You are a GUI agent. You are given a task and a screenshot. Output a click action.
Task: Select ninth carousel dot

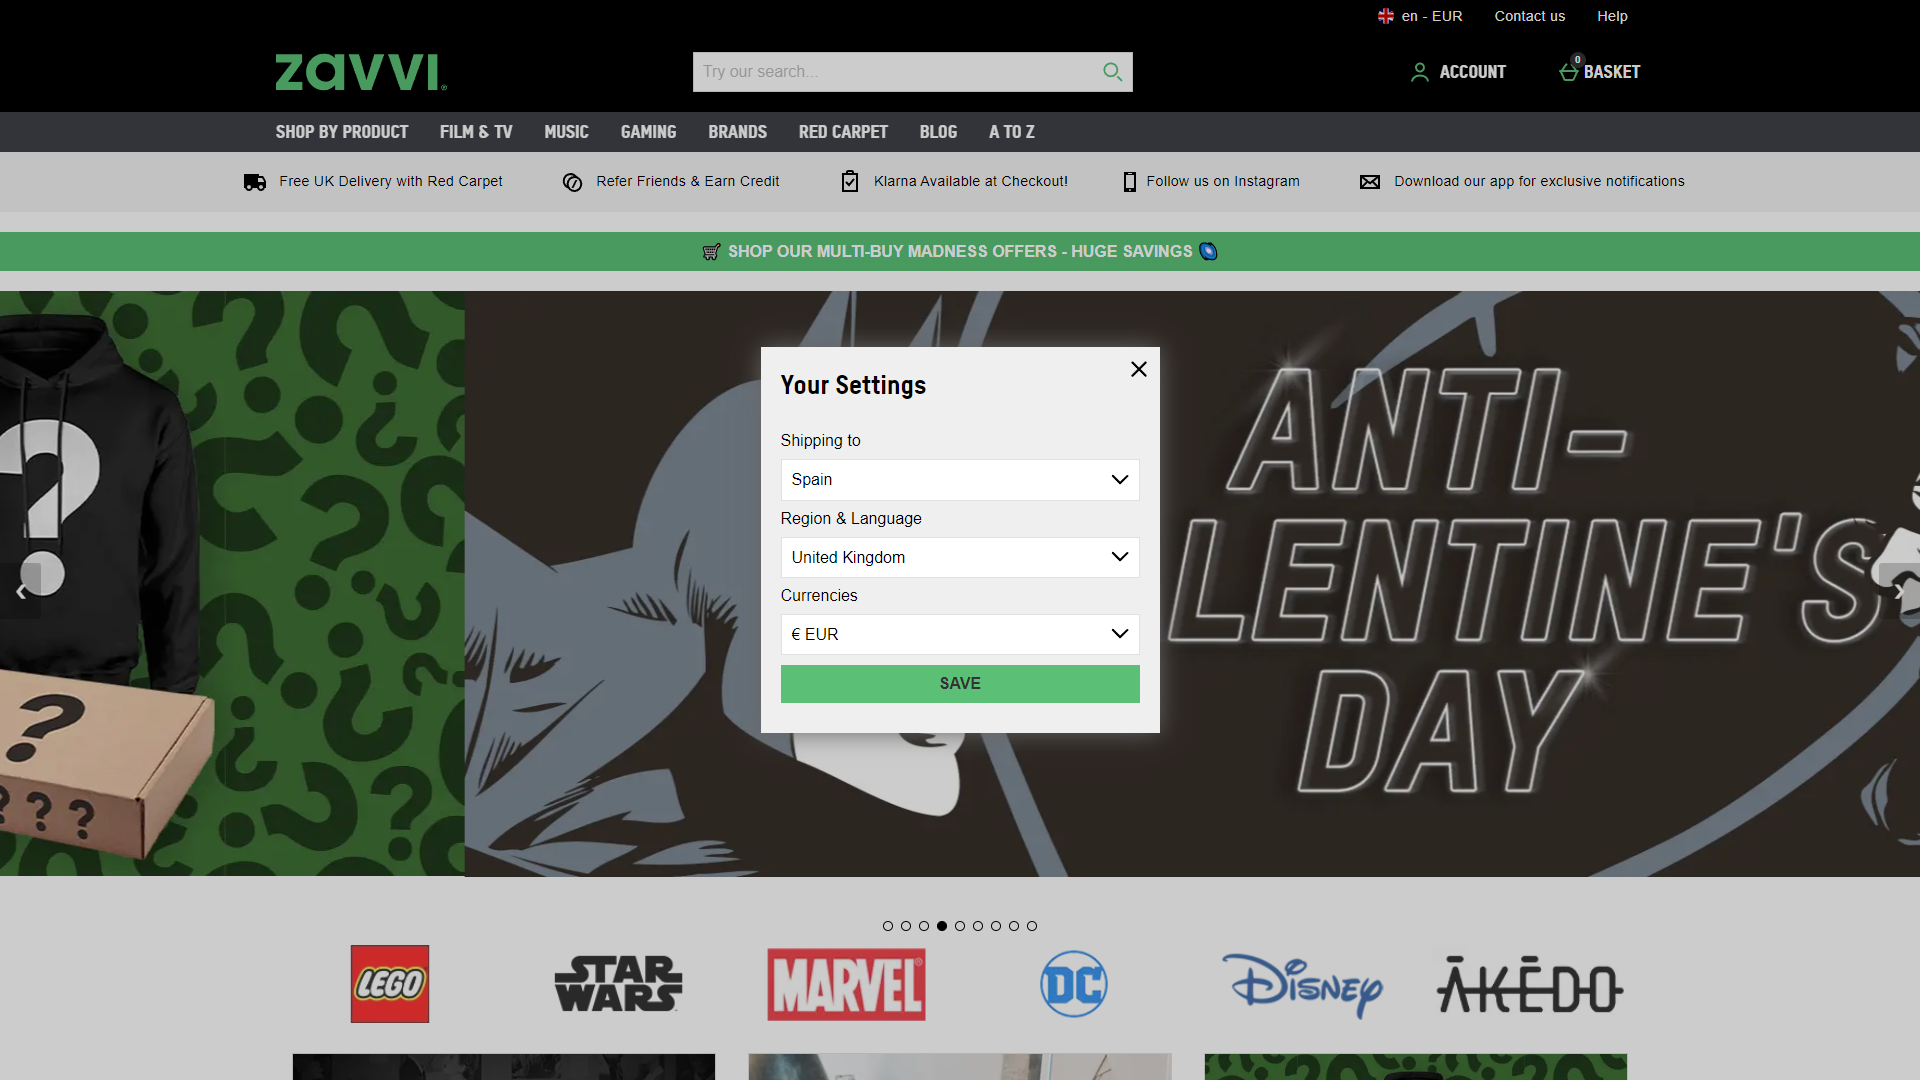[1032, 926]
